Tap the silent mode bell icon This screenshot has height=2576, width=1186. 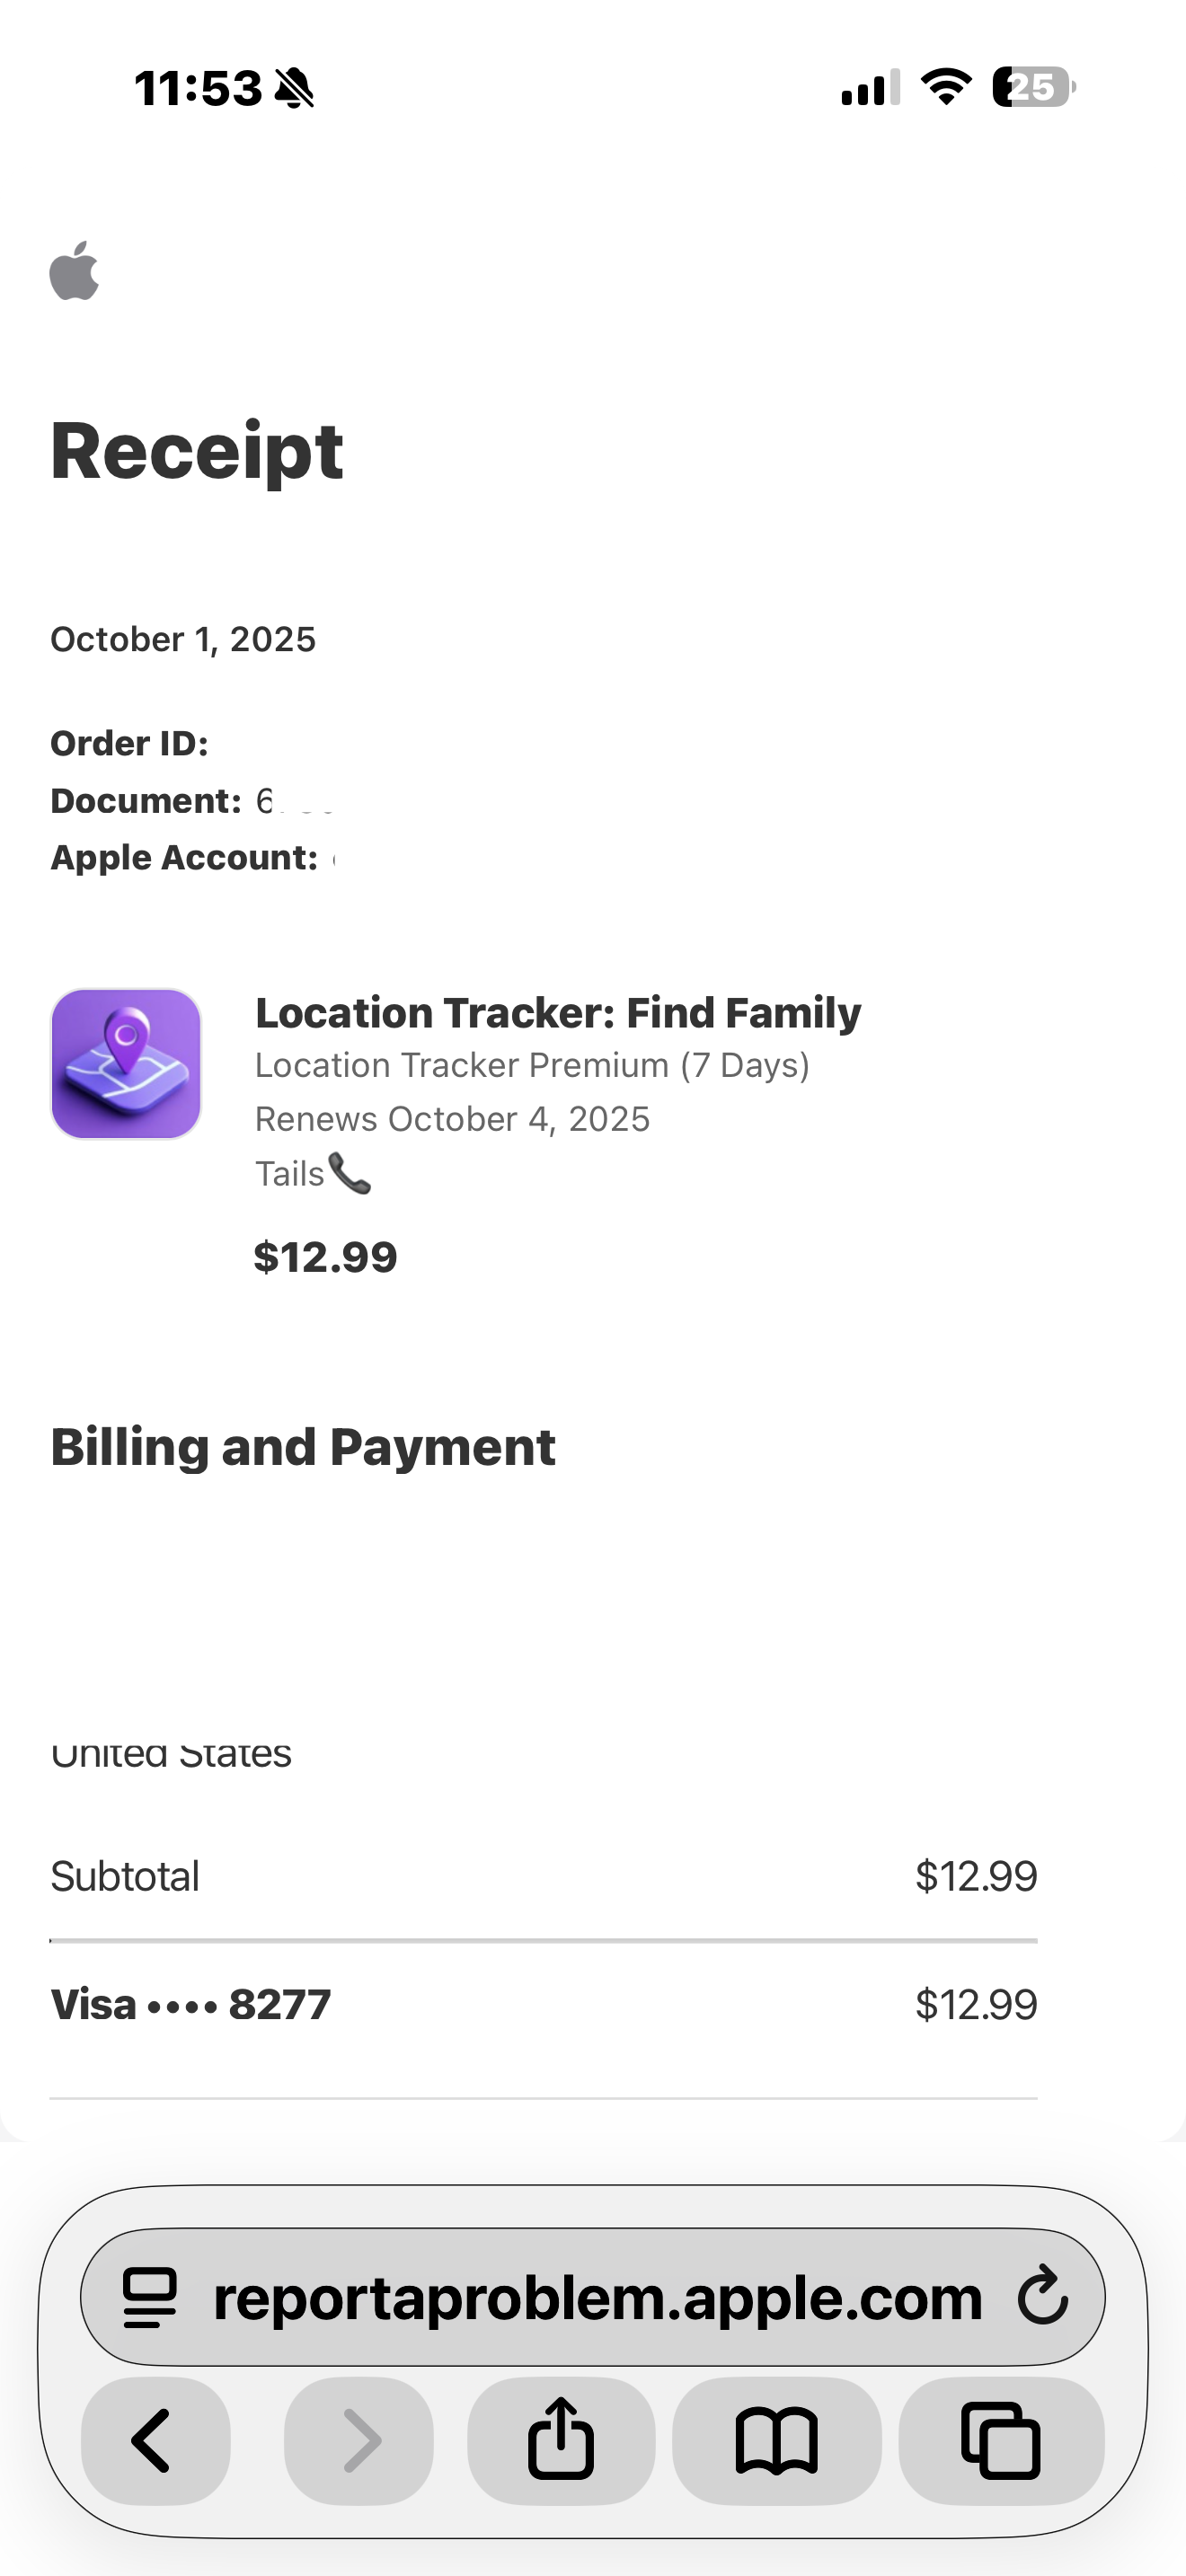tap(294, 88)
